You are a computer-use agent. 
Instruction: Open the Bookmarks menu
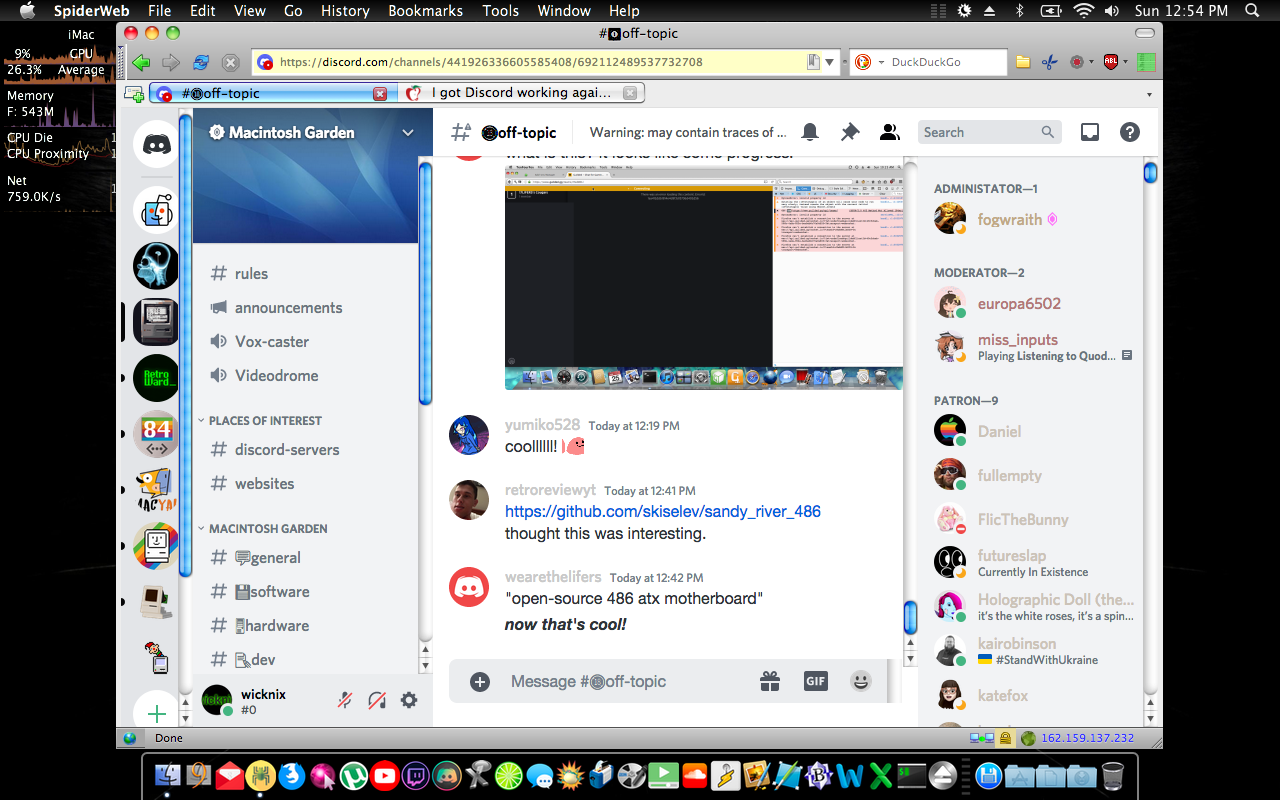click(425, 11)
